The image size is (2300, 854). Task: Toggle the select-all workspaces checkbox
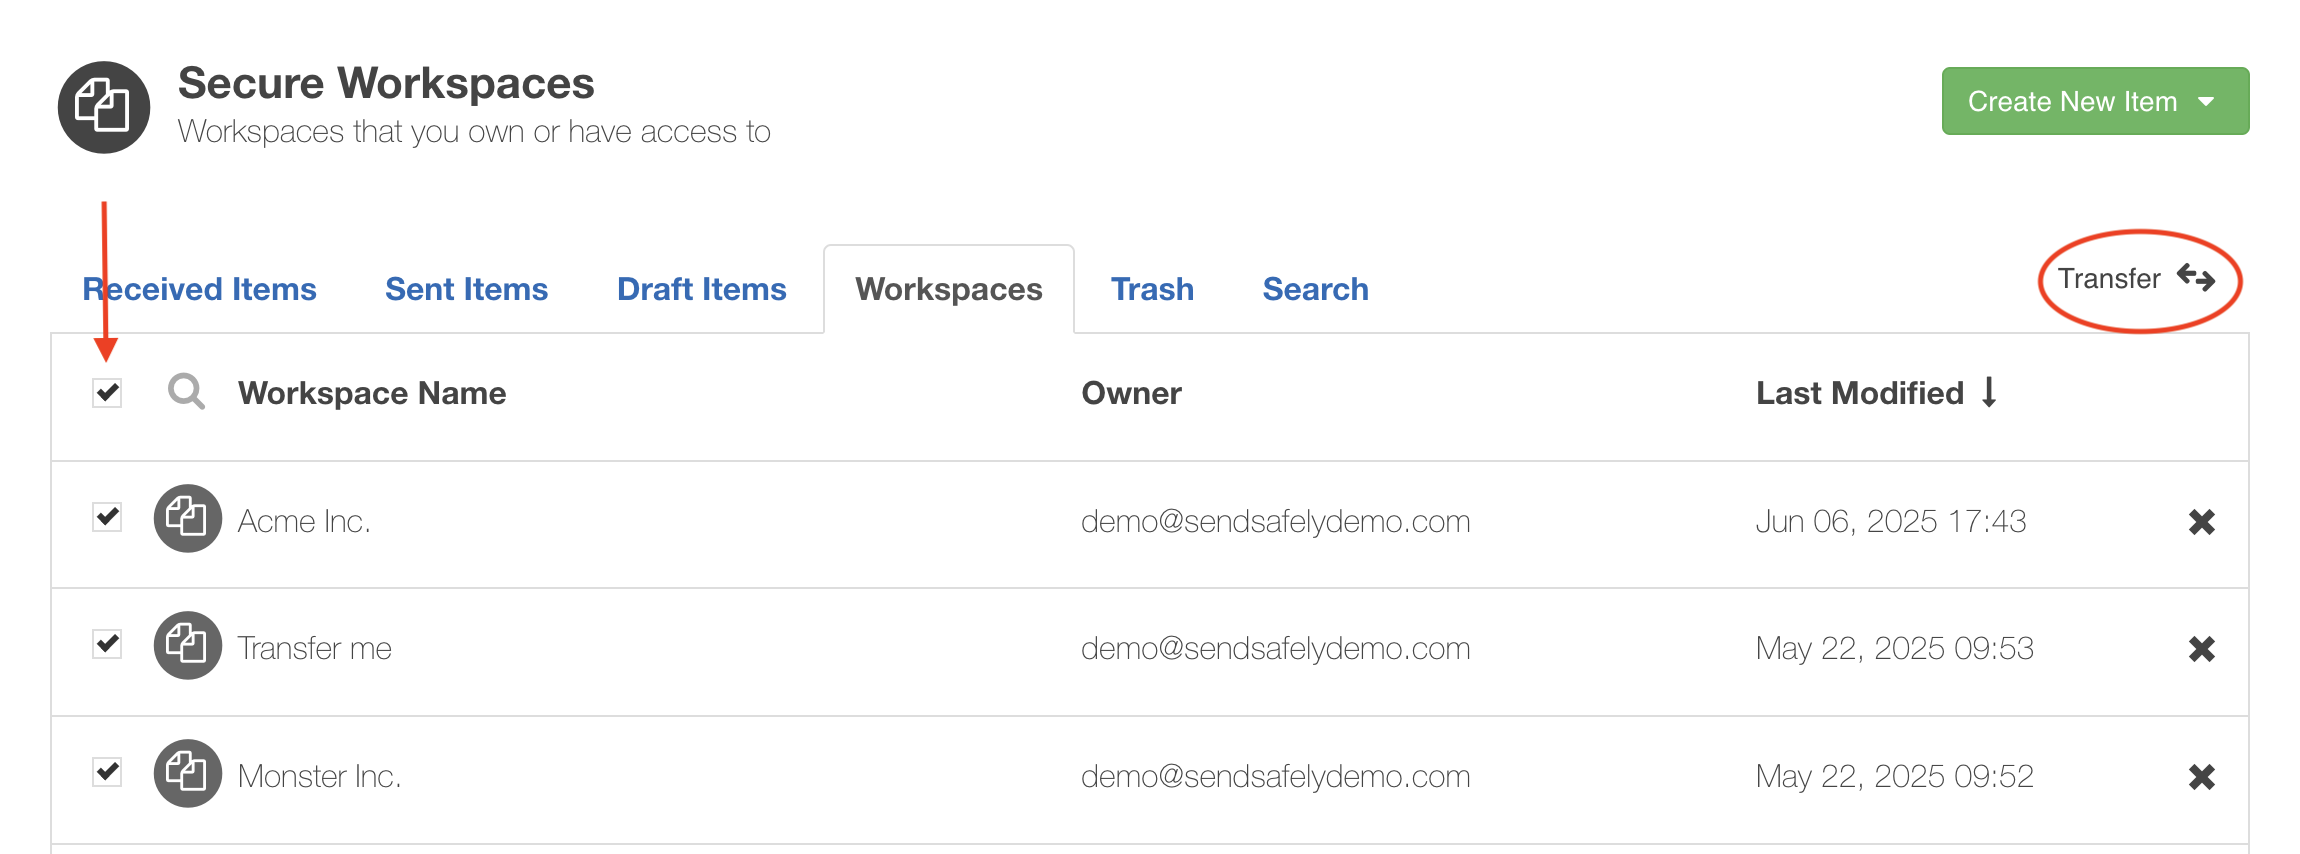coord(107,392)
